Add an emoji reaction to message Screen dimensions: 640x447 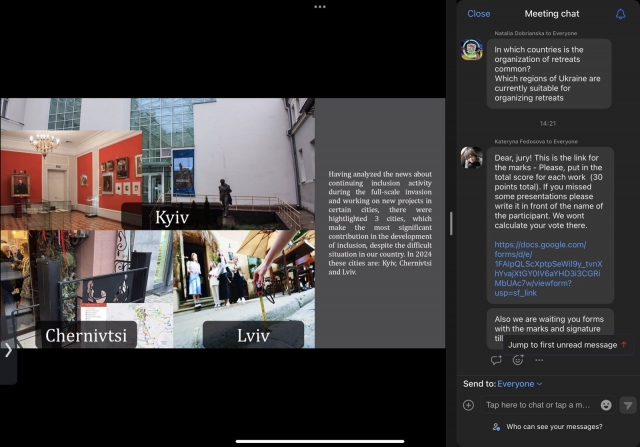coord(518,360)
